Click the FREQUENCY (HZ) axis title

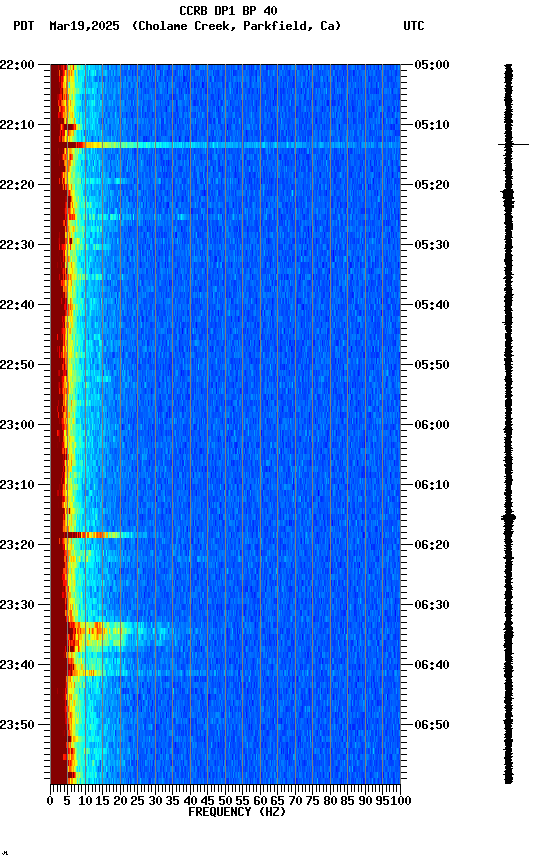tap(237, 812)
